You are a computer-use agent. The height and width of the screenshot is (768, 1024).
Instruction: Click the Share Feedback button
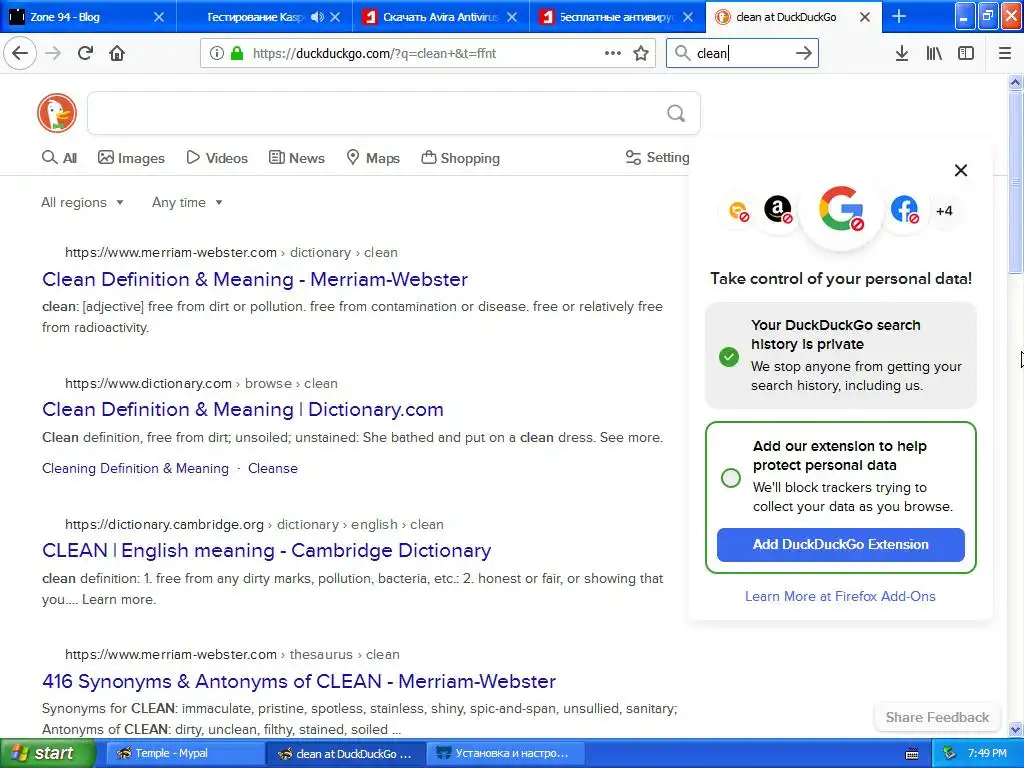[x=937, y=717]
